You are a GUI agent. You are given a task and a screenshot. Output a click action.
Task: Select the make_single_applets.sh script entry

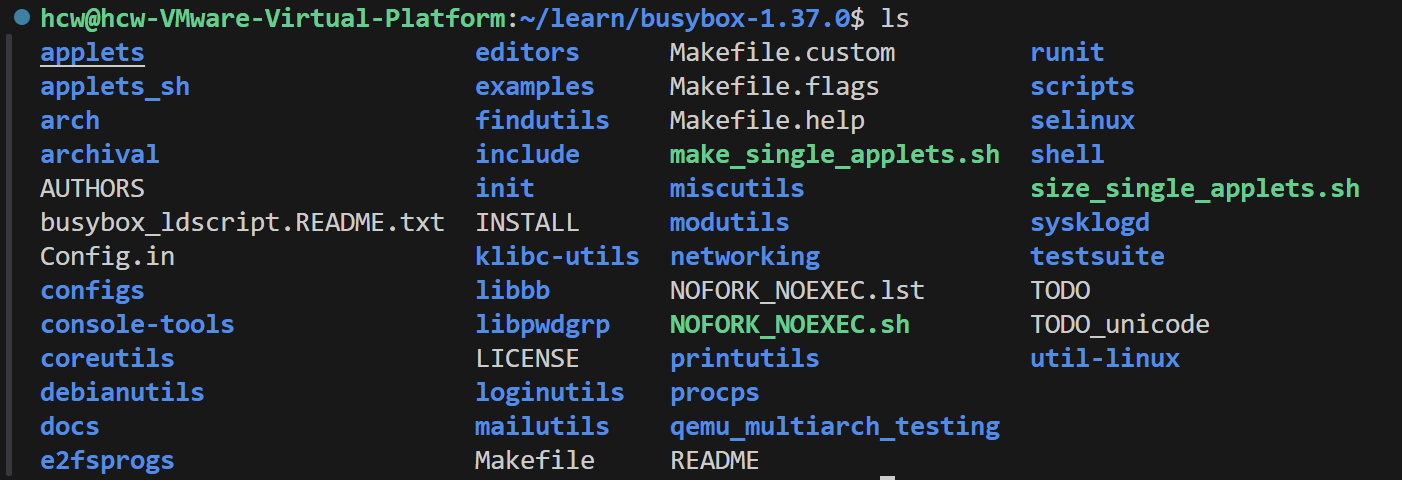(x=834, y=155)
